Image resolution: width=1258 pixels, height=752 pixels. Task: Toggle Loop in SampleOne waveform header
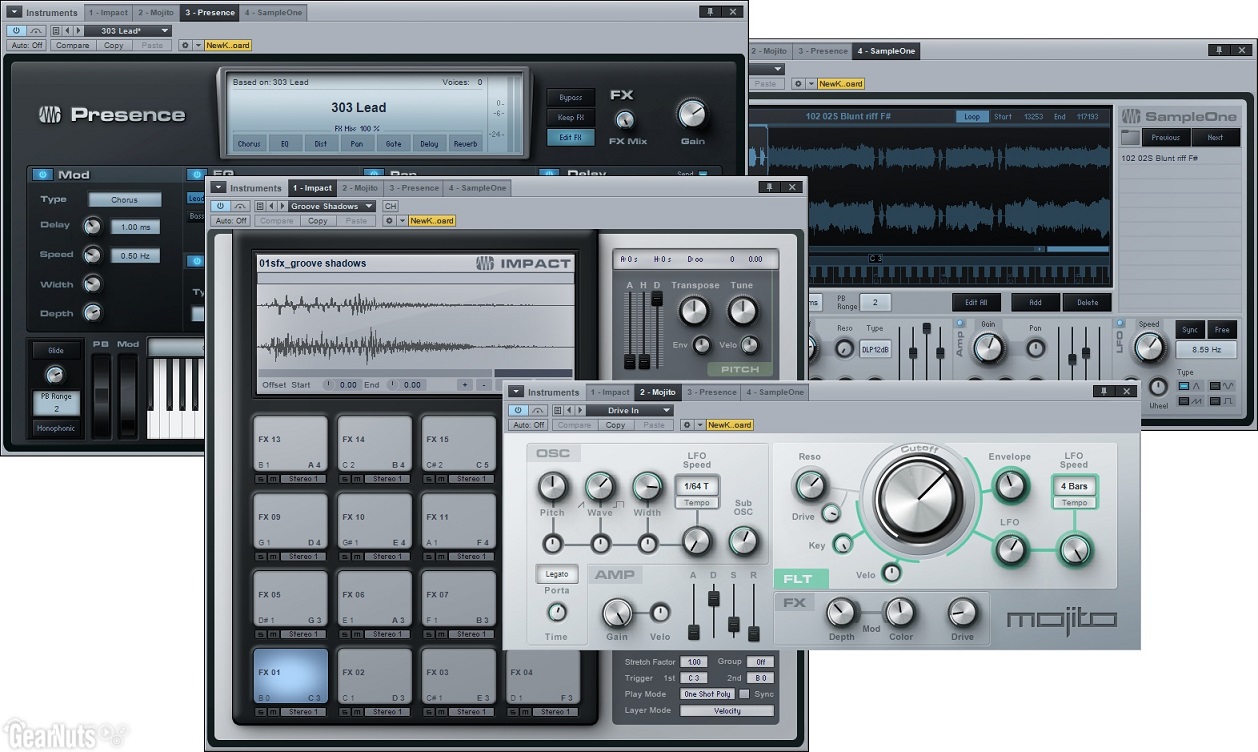[x=971, y=117]
